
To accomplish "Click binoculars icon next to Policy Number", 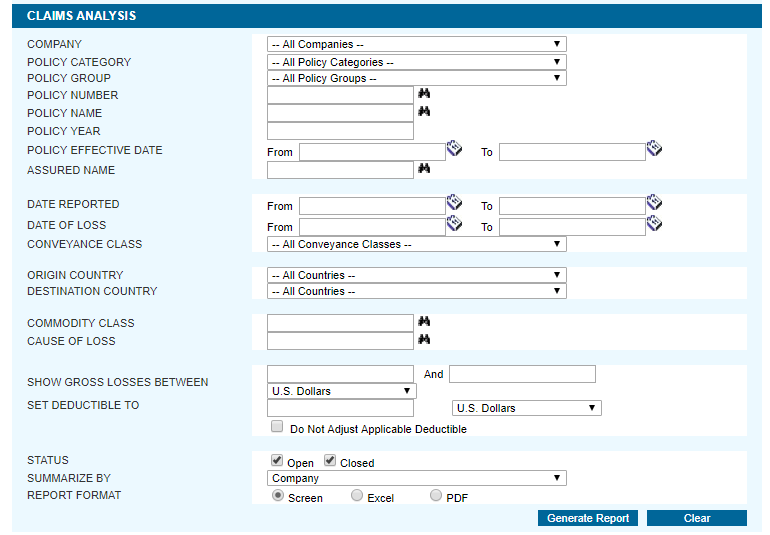I will coord(424,94).
